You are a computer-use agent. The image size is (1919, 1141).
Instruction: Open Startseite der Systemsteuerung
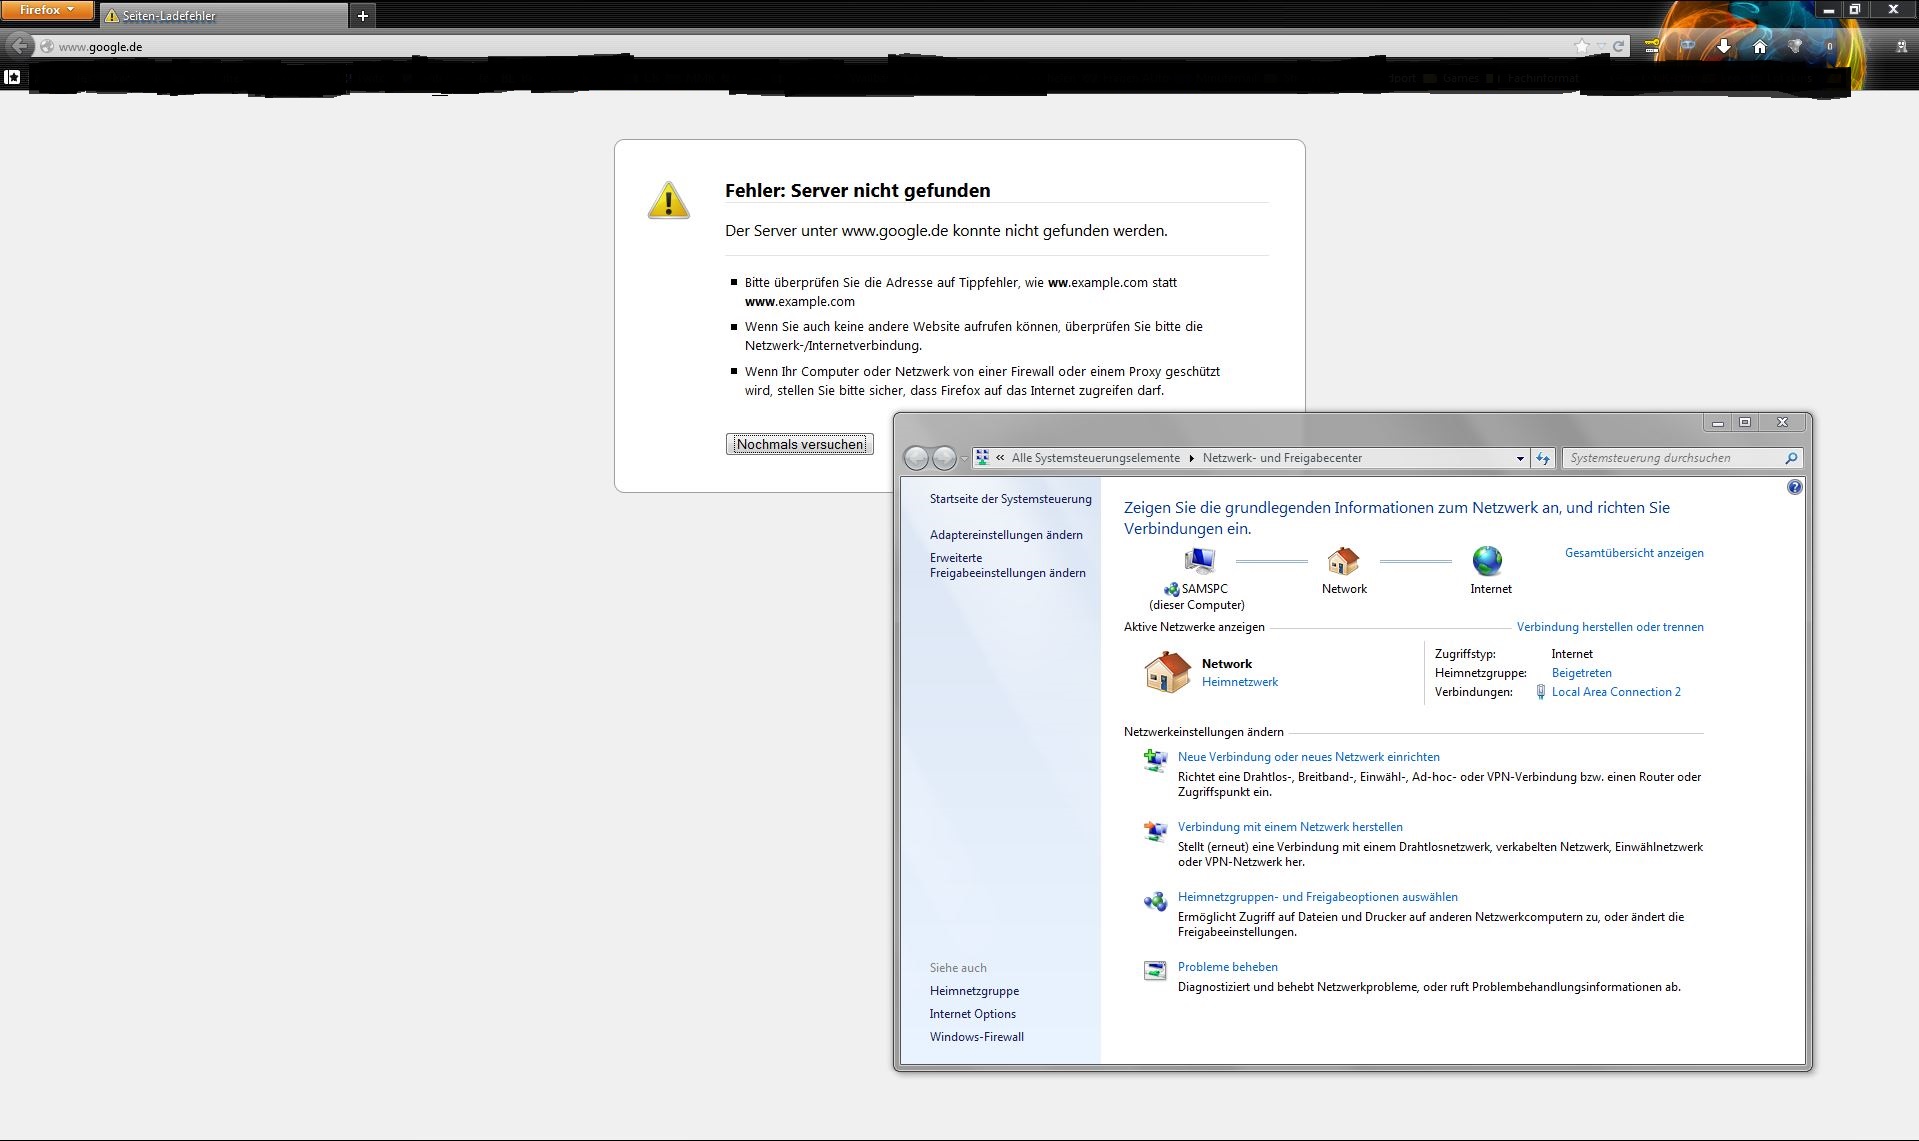pos(1010,499)
